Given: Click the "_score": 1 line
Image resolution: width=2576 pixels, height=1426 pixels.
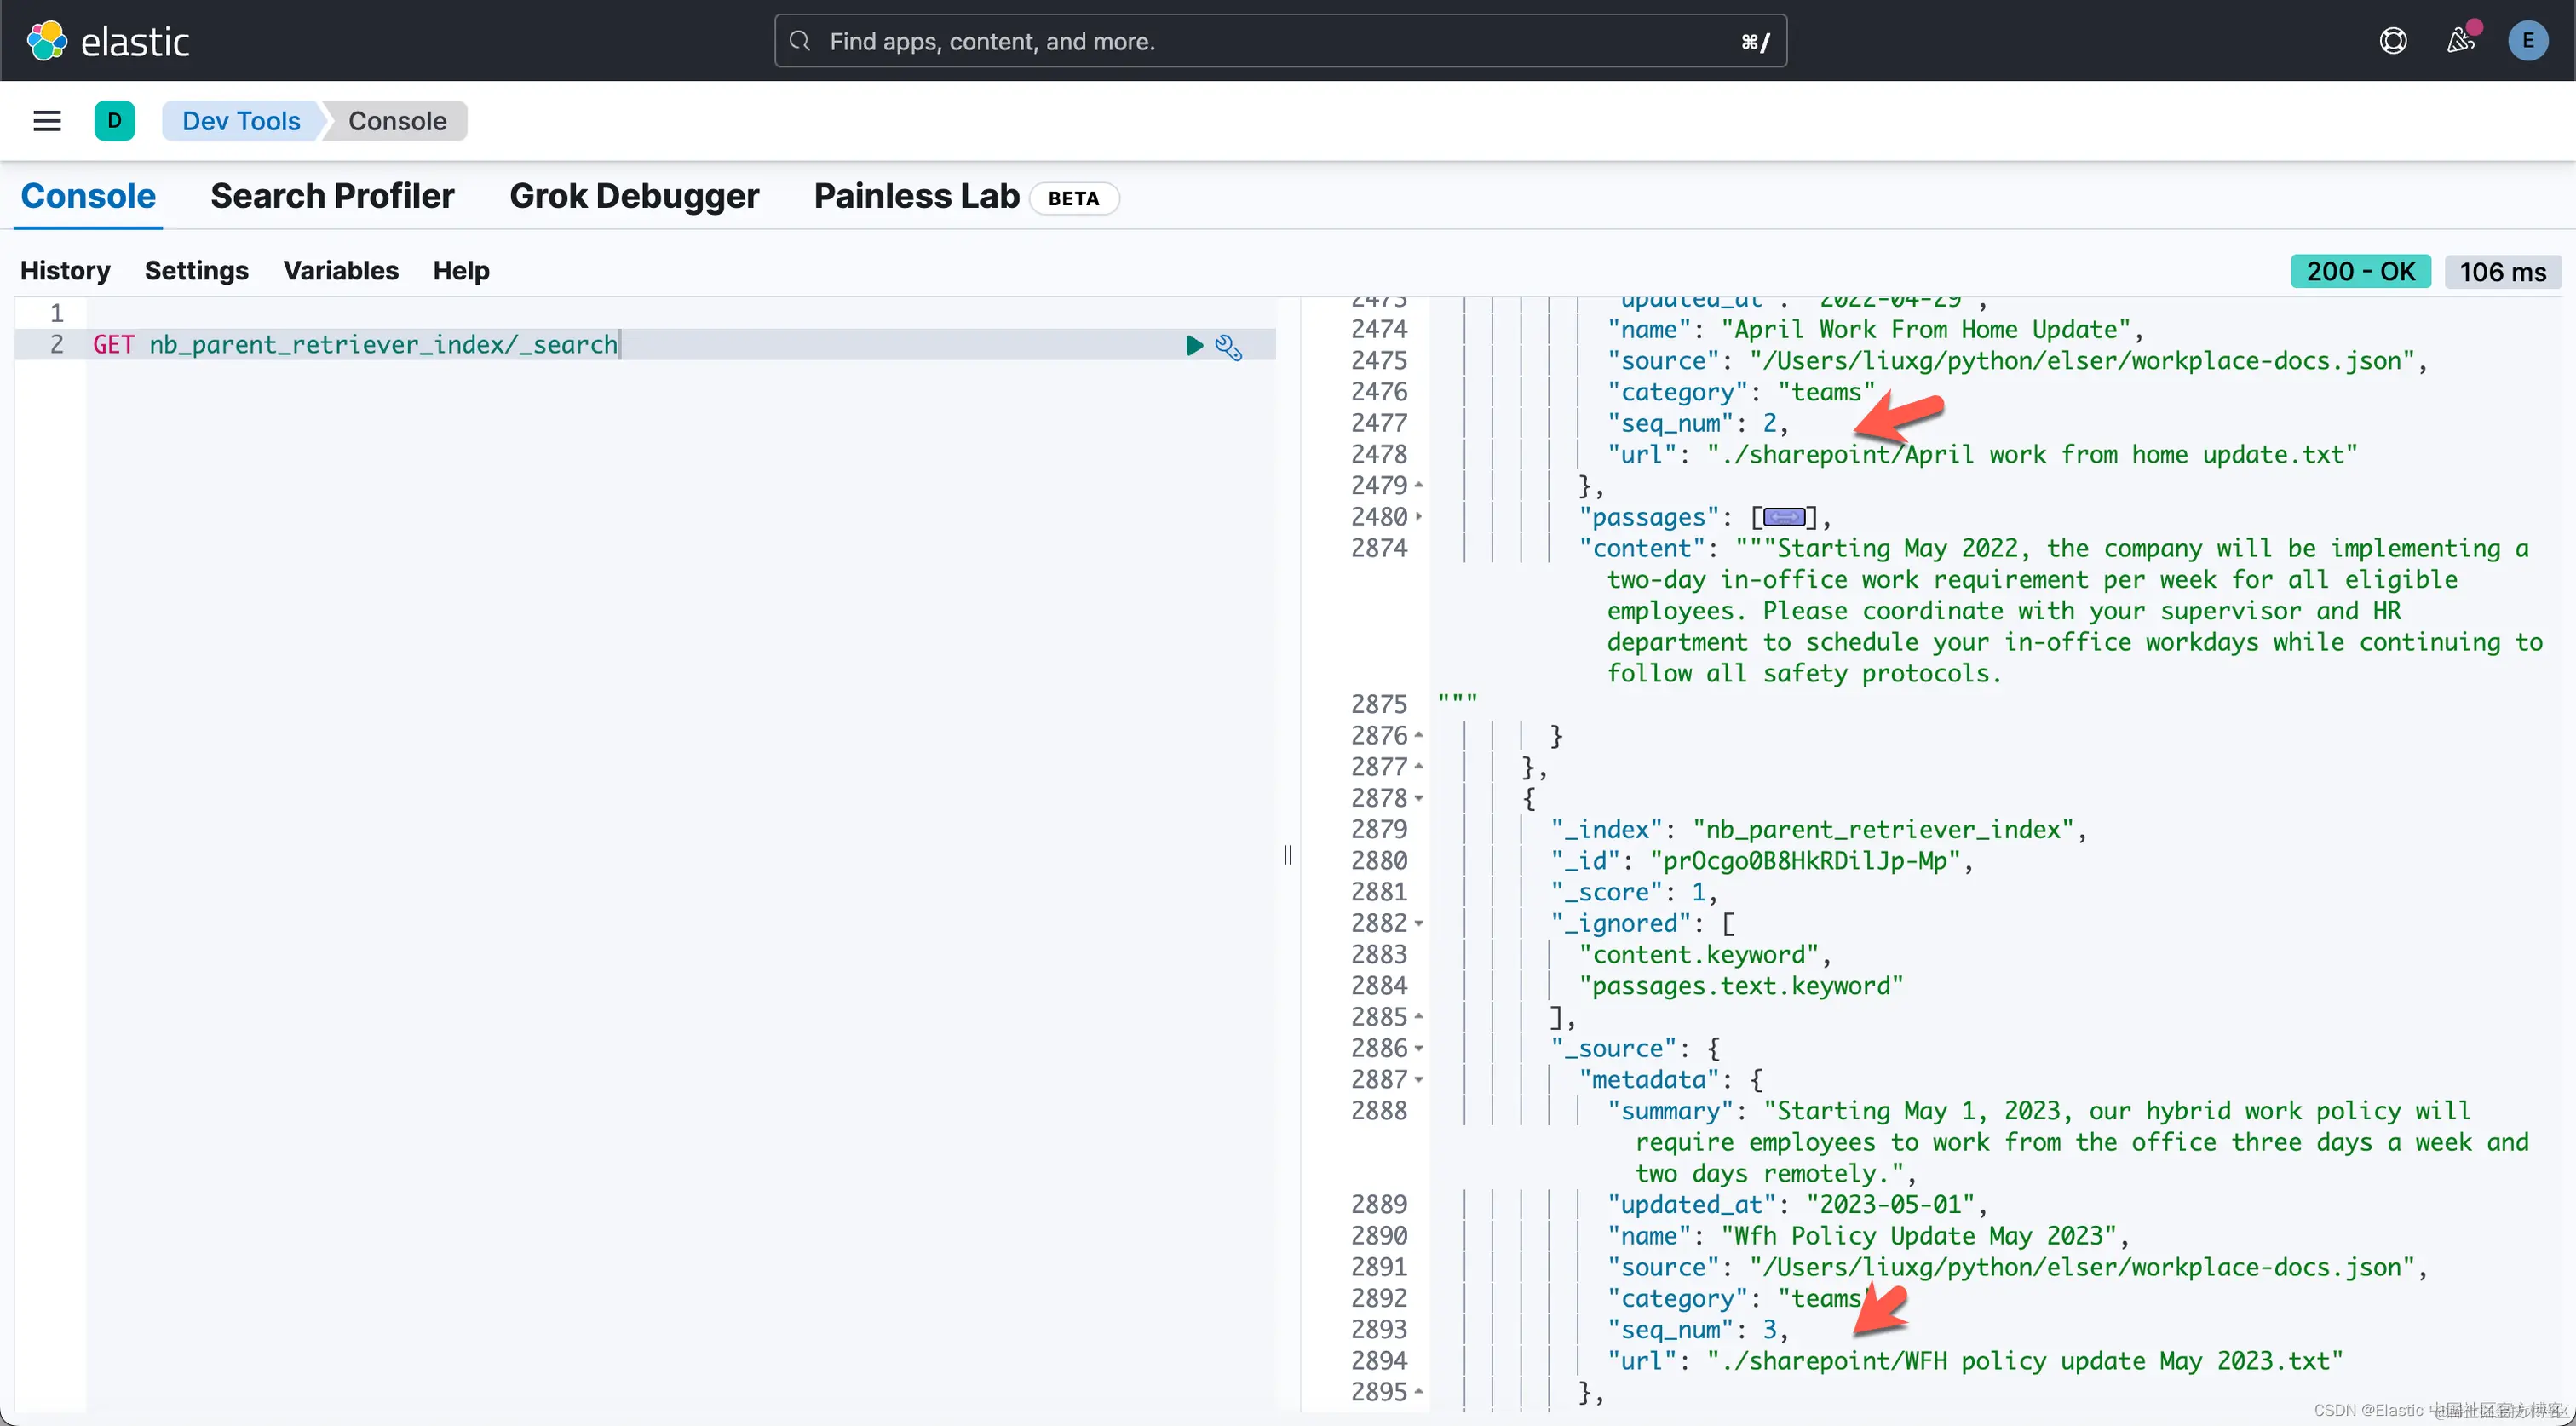Looking at the screenshot, I should 1633,892.
